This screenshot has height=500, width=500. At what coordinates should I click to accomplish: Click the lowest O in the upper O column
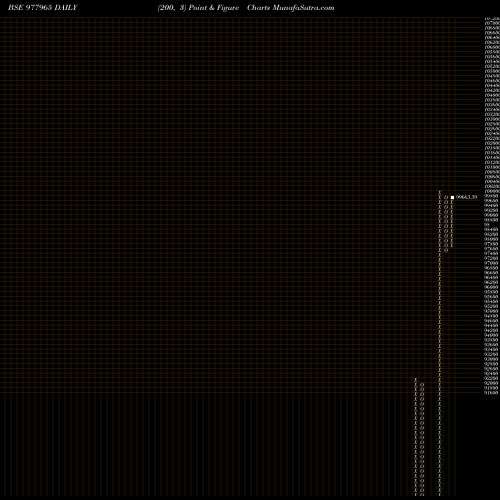[446, 250]
